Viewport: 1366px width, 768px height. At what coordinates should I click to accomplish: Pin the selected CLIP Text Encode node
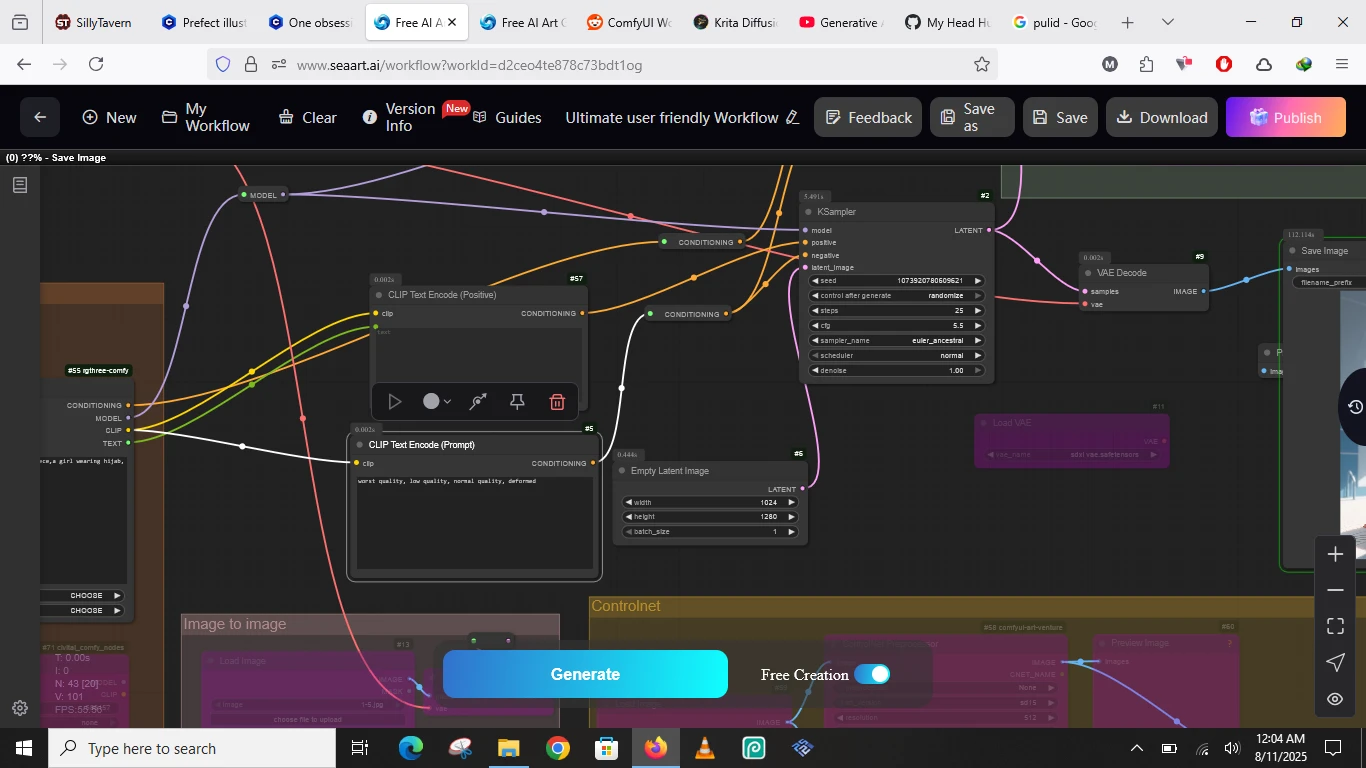(517, 402)
